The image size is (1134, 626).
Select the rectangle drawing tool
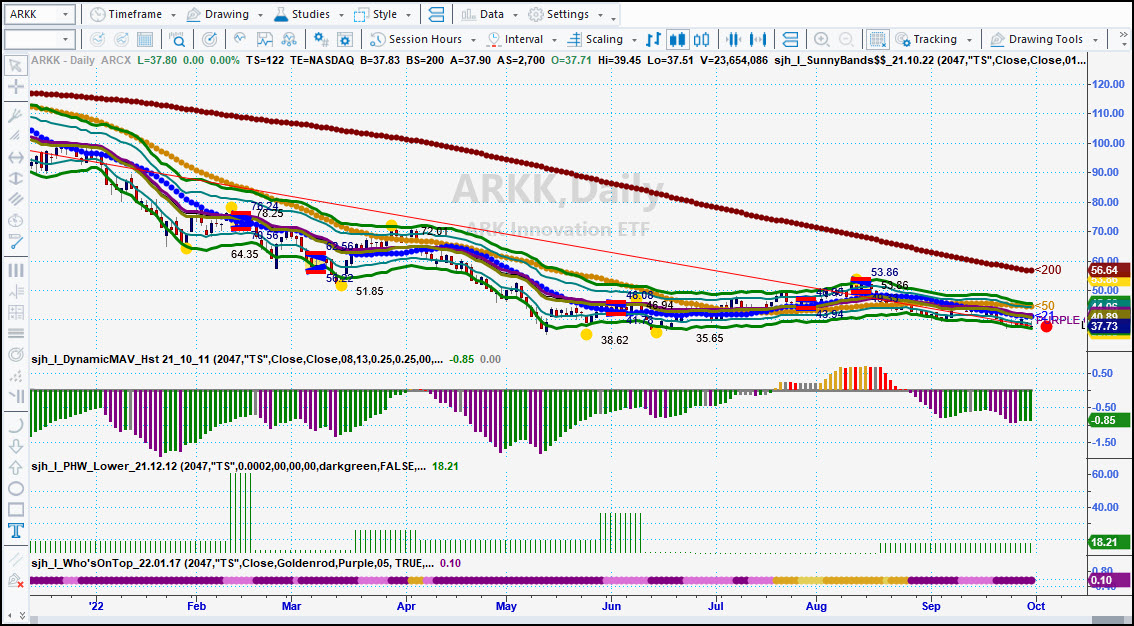[x=14, y=510]
